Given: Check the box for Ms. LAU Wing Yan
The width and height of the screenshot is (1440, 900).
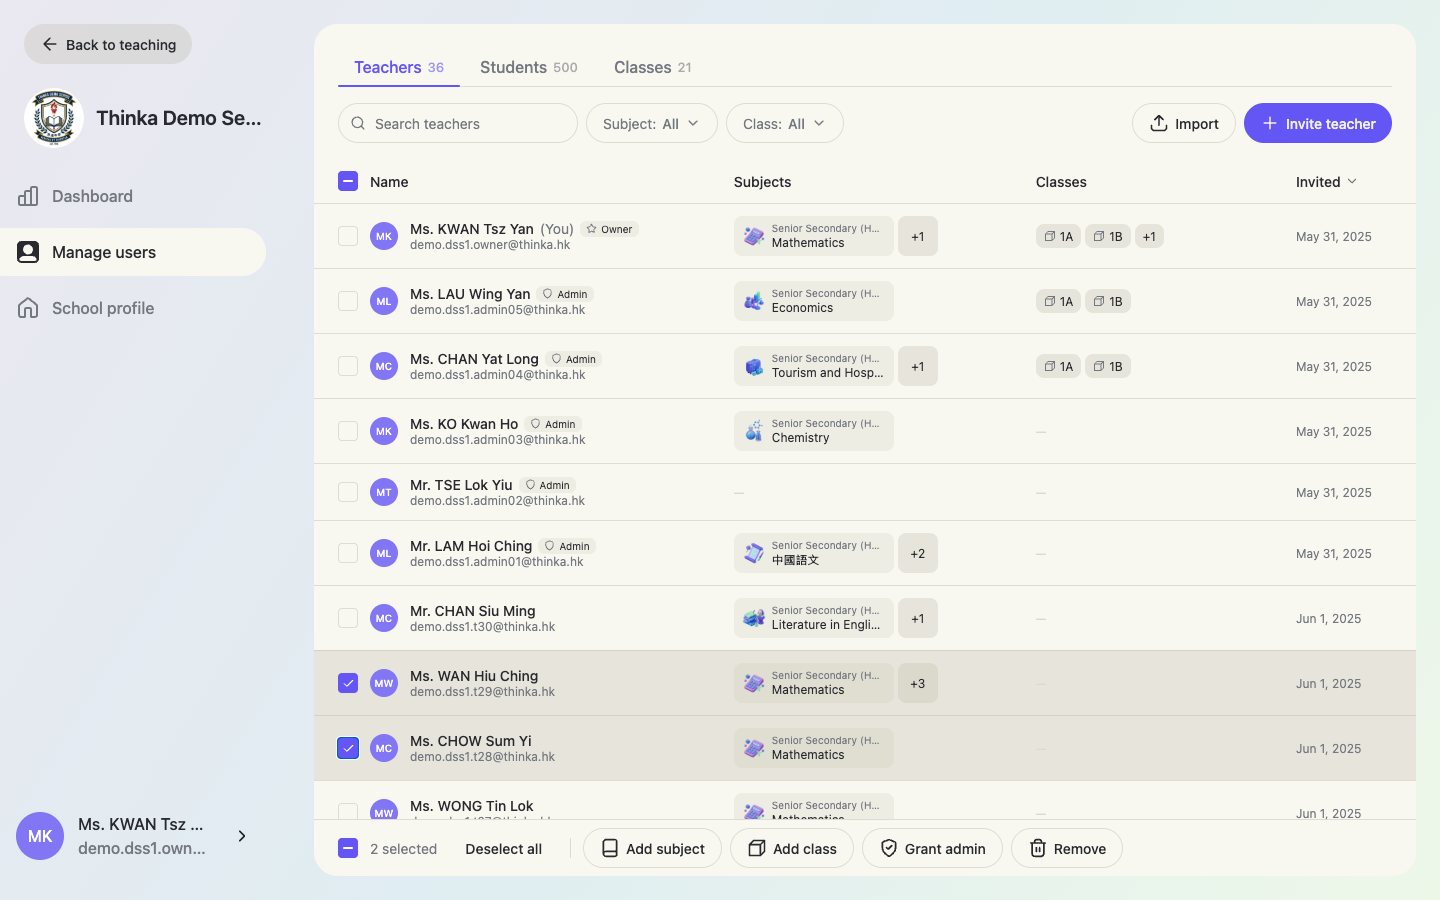Looking at the screenshot, I should 348,301.
